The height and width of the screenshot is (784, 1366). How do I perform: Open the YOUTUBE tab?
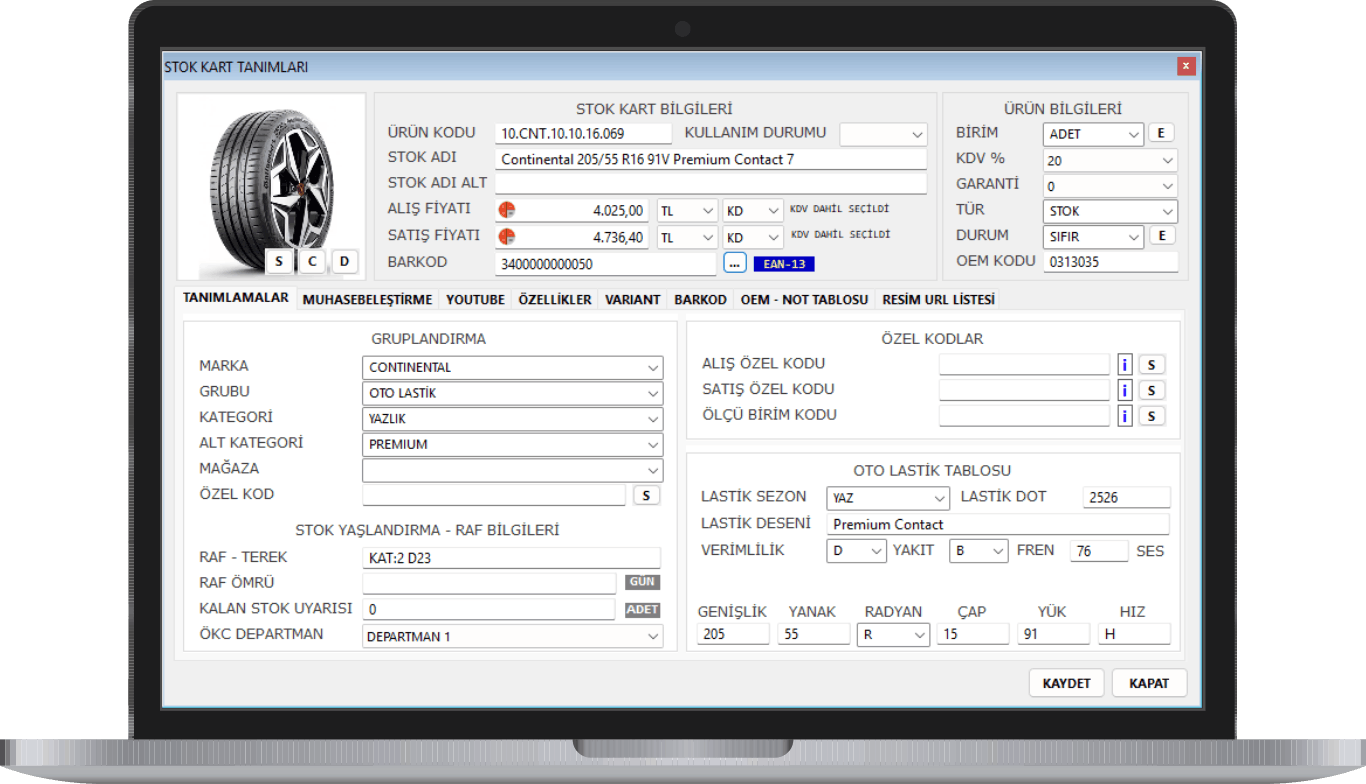475,299
